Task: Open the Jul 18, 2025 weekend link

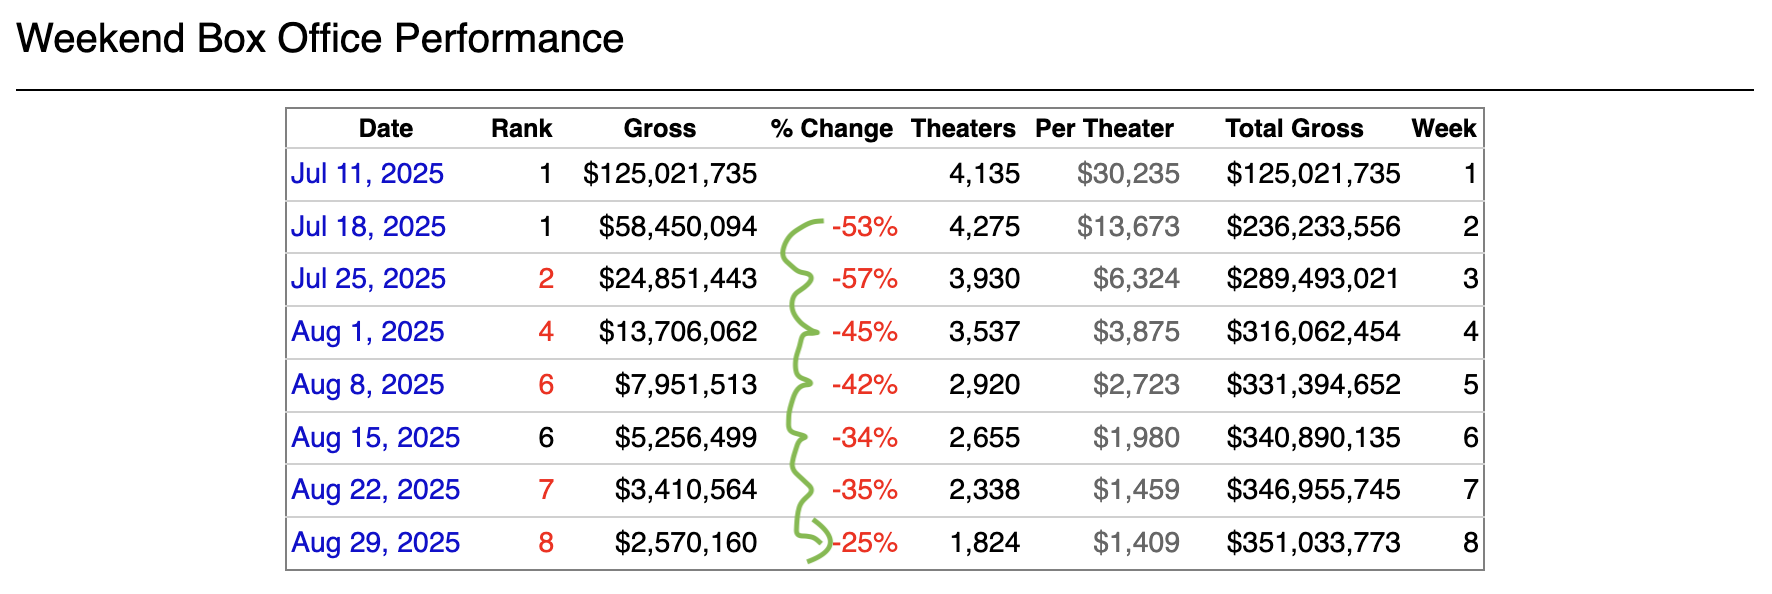Action: click(368, 227)
